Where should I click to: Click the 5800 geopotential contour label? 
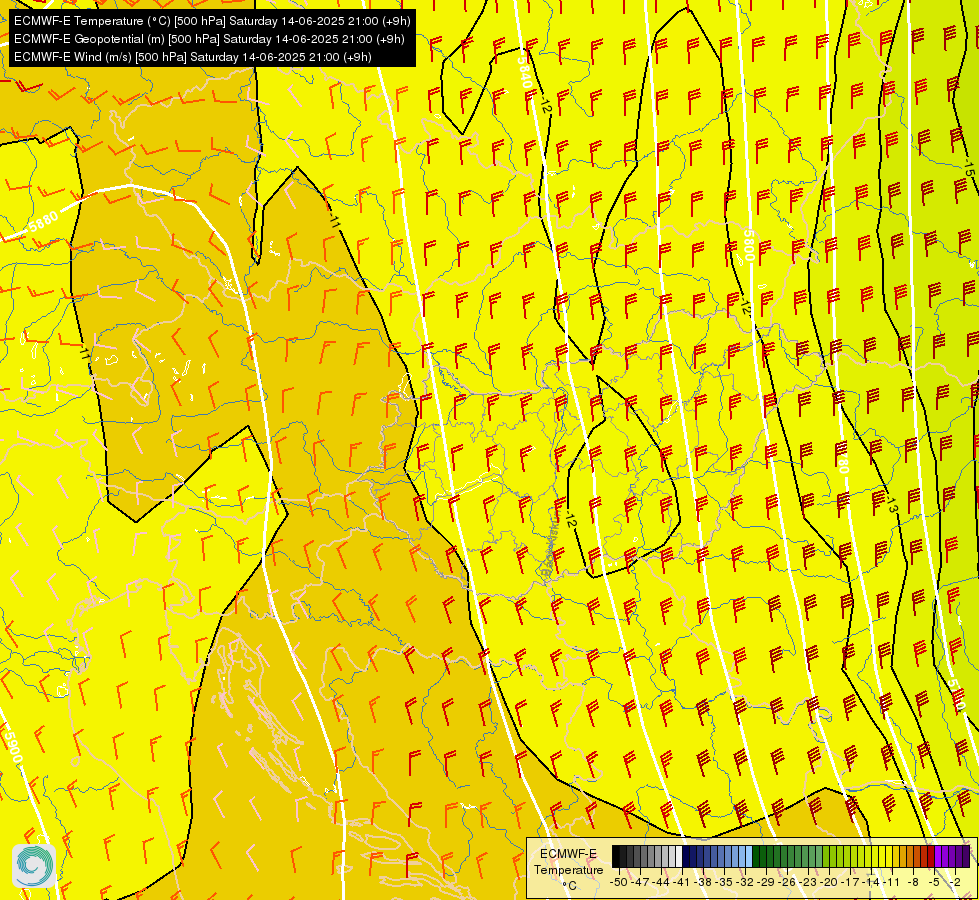click(x=749, y=245)
